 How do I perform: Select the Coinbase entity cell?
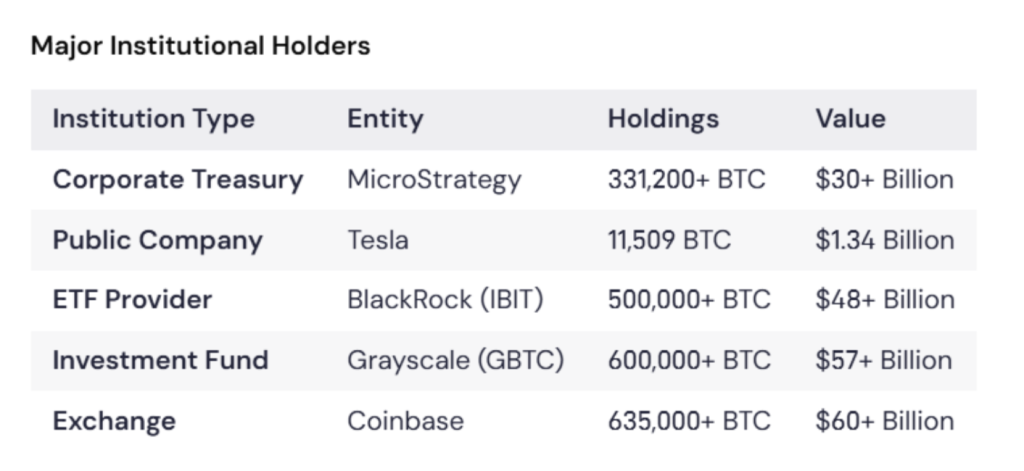pyautogui.click(x=405, y=421)
